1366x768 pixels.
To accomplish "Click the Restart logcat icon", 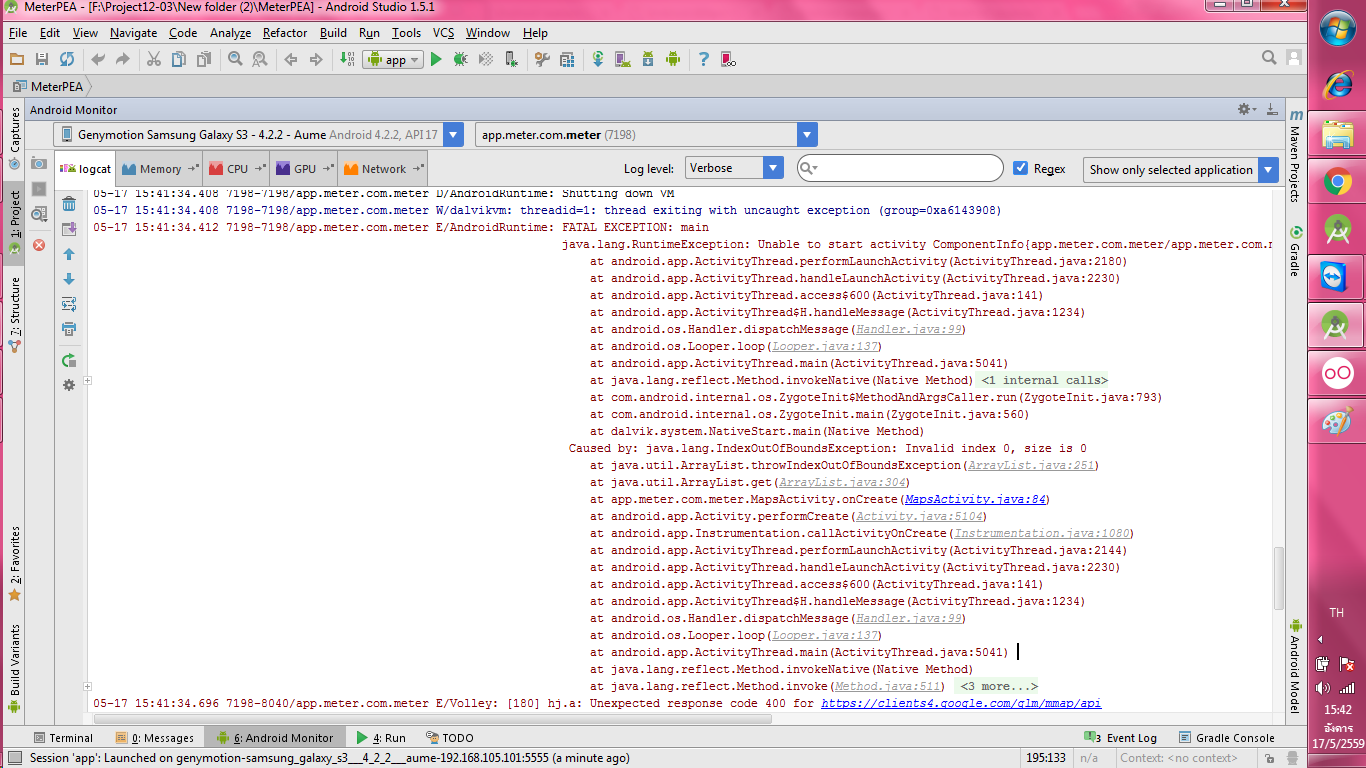I will 69,361.
